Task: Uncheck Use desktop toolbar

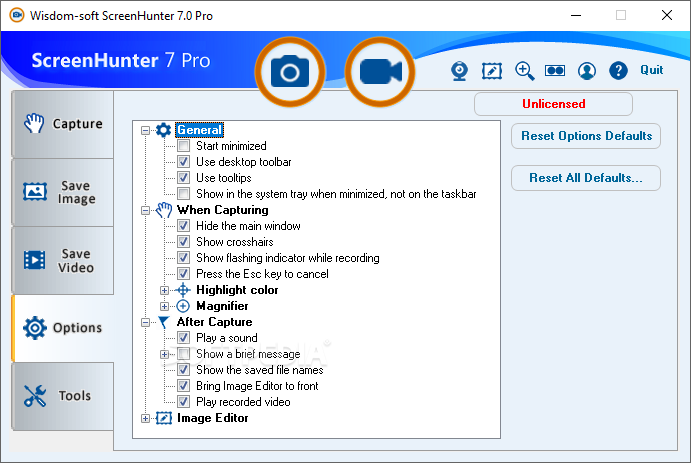Action: (x=183, y=162)
